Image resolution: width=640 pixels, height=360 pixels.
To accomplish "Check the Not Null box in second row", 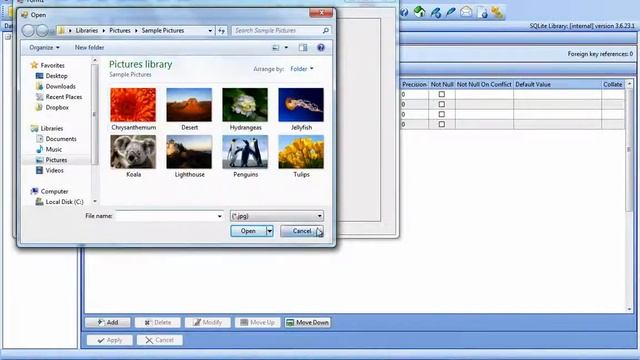I will (x=442, y=104).
